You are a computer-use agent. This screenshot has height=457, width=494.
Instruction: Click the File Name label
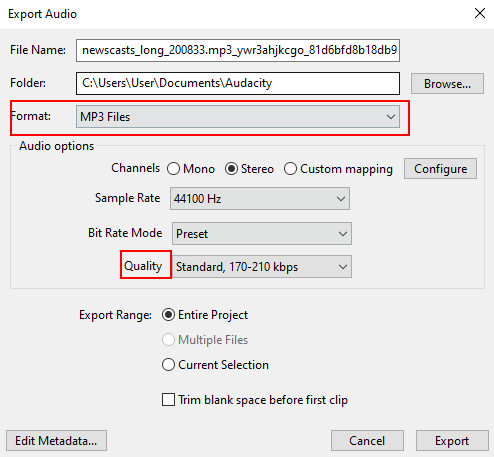tap(38, 50)
